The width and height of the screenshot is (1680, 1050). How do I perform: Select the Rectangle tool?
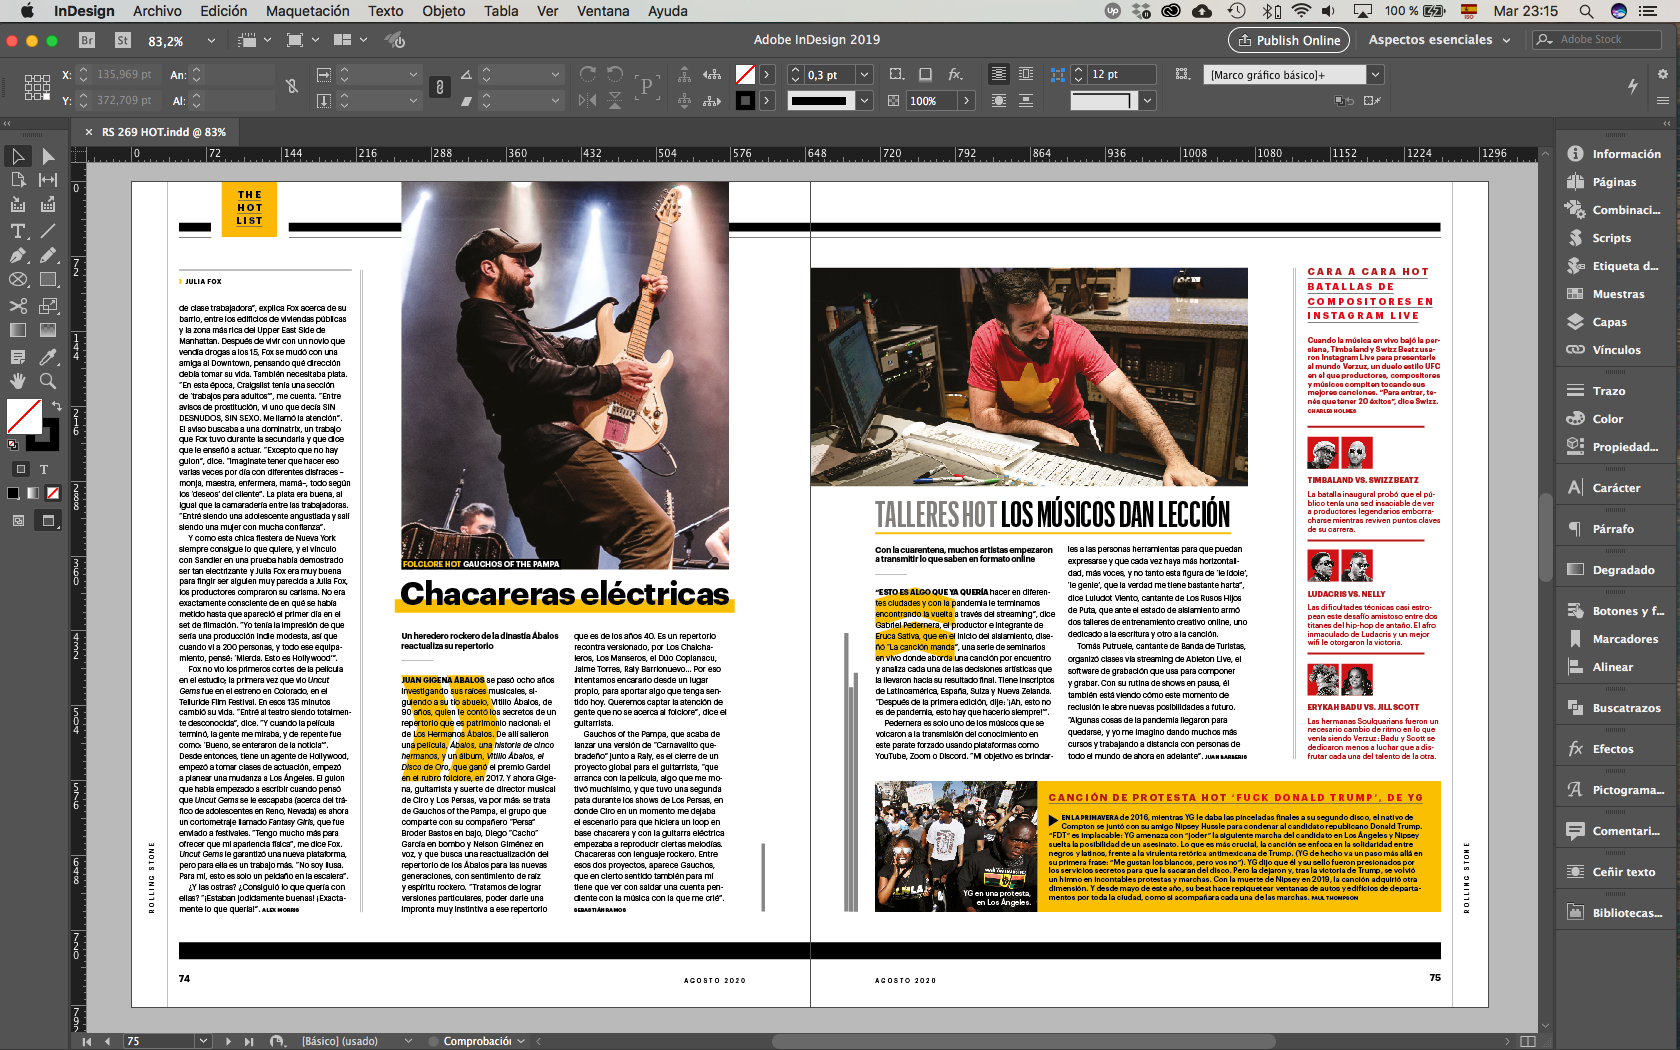click(48, 280)
